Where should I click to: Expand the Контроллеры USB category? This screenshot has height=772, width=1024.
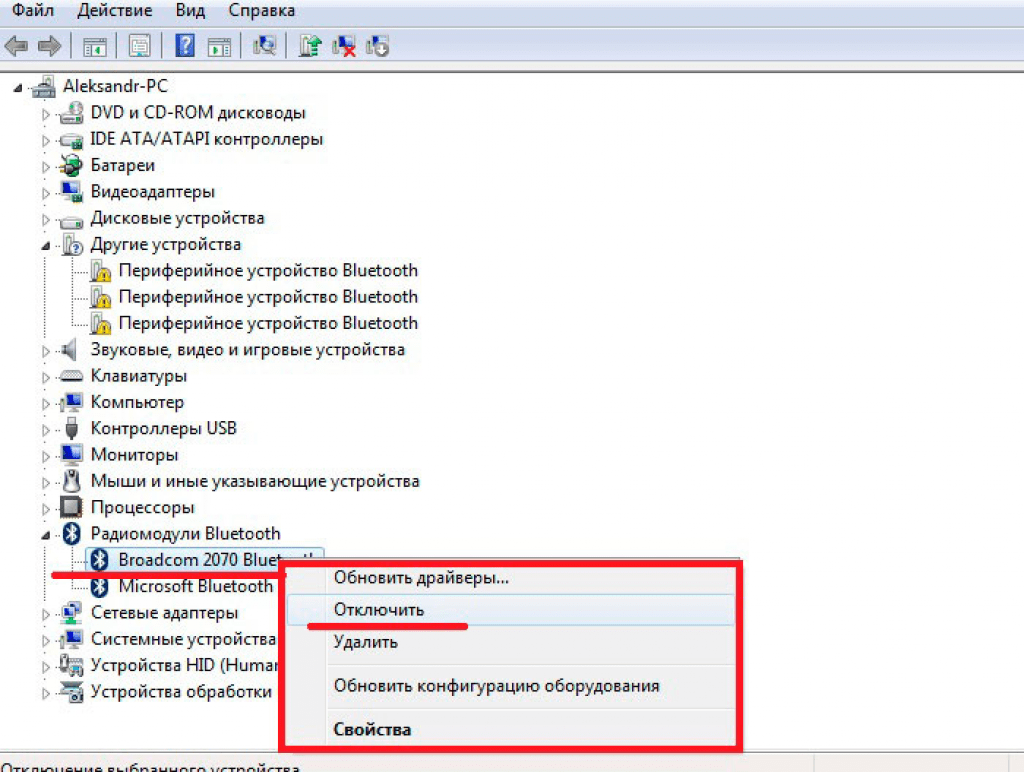(x=45, y=430)
